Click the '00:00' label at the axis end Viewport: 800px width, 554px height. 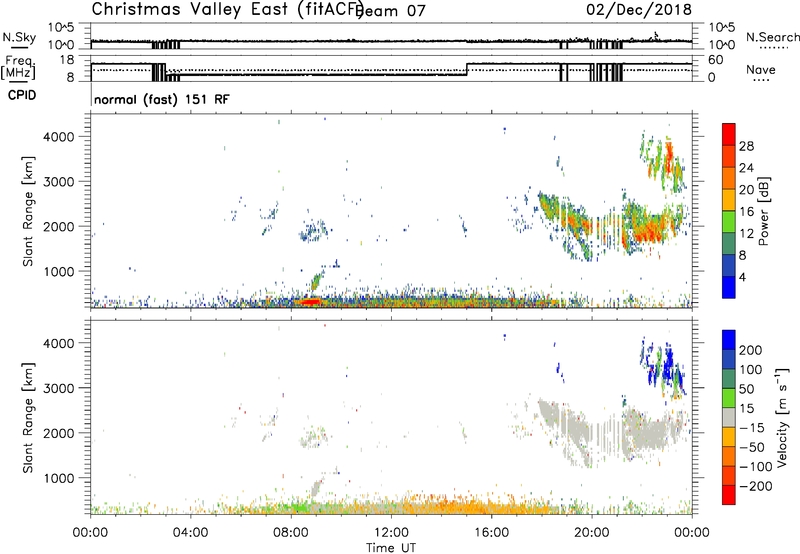692,533
